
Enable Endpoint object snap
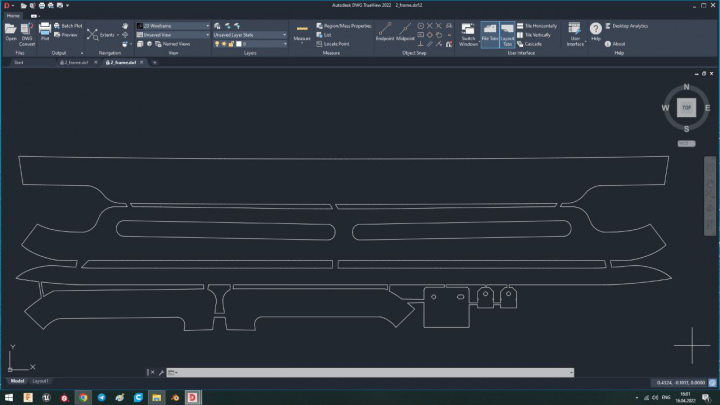click(385, 32)
